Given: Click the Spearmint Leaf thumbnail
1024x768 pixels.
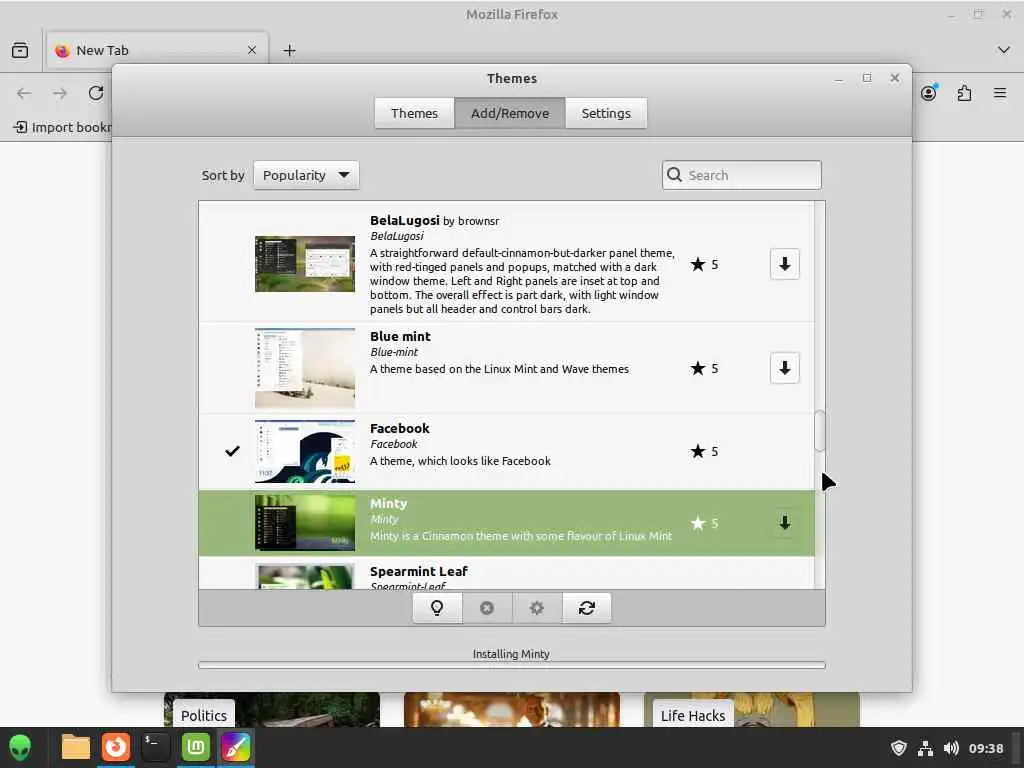Looking at the screenshot, I should (x=305, y=577).
